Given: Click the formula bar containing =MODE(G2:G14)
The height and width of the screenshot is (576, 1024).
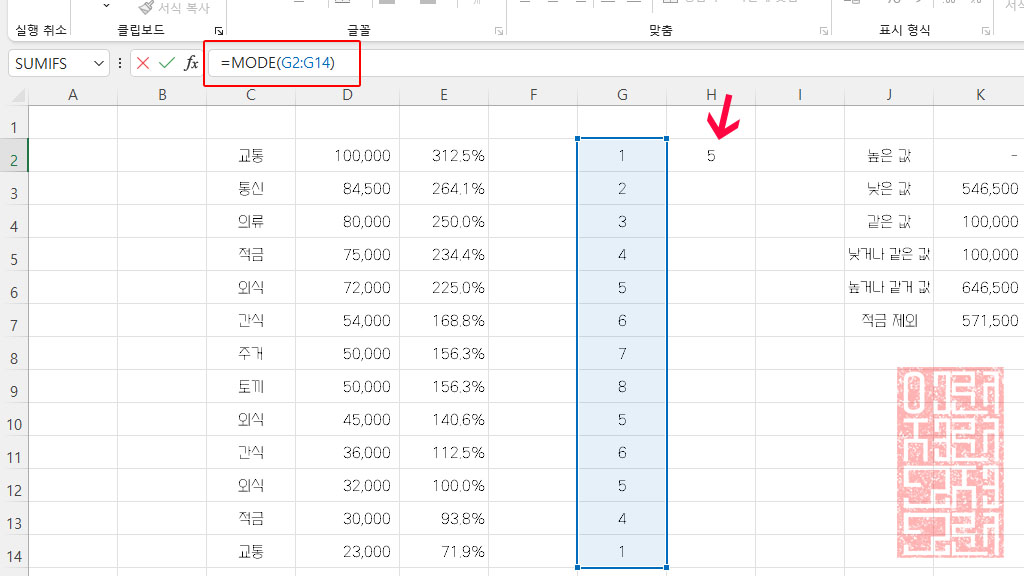Looking at the screenshot, I should (x=281, y=62).
